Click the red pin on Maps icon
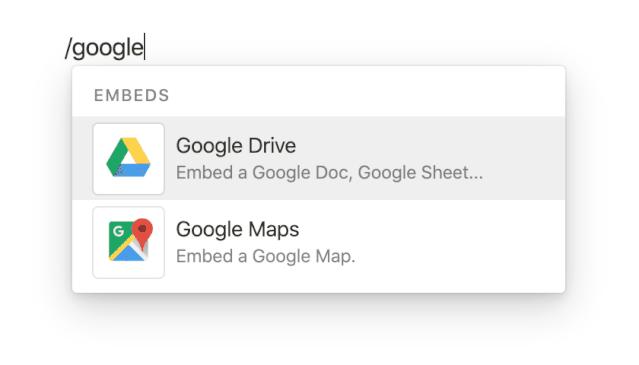This screenshot has height=365, width=639. (x=142, y=231)
